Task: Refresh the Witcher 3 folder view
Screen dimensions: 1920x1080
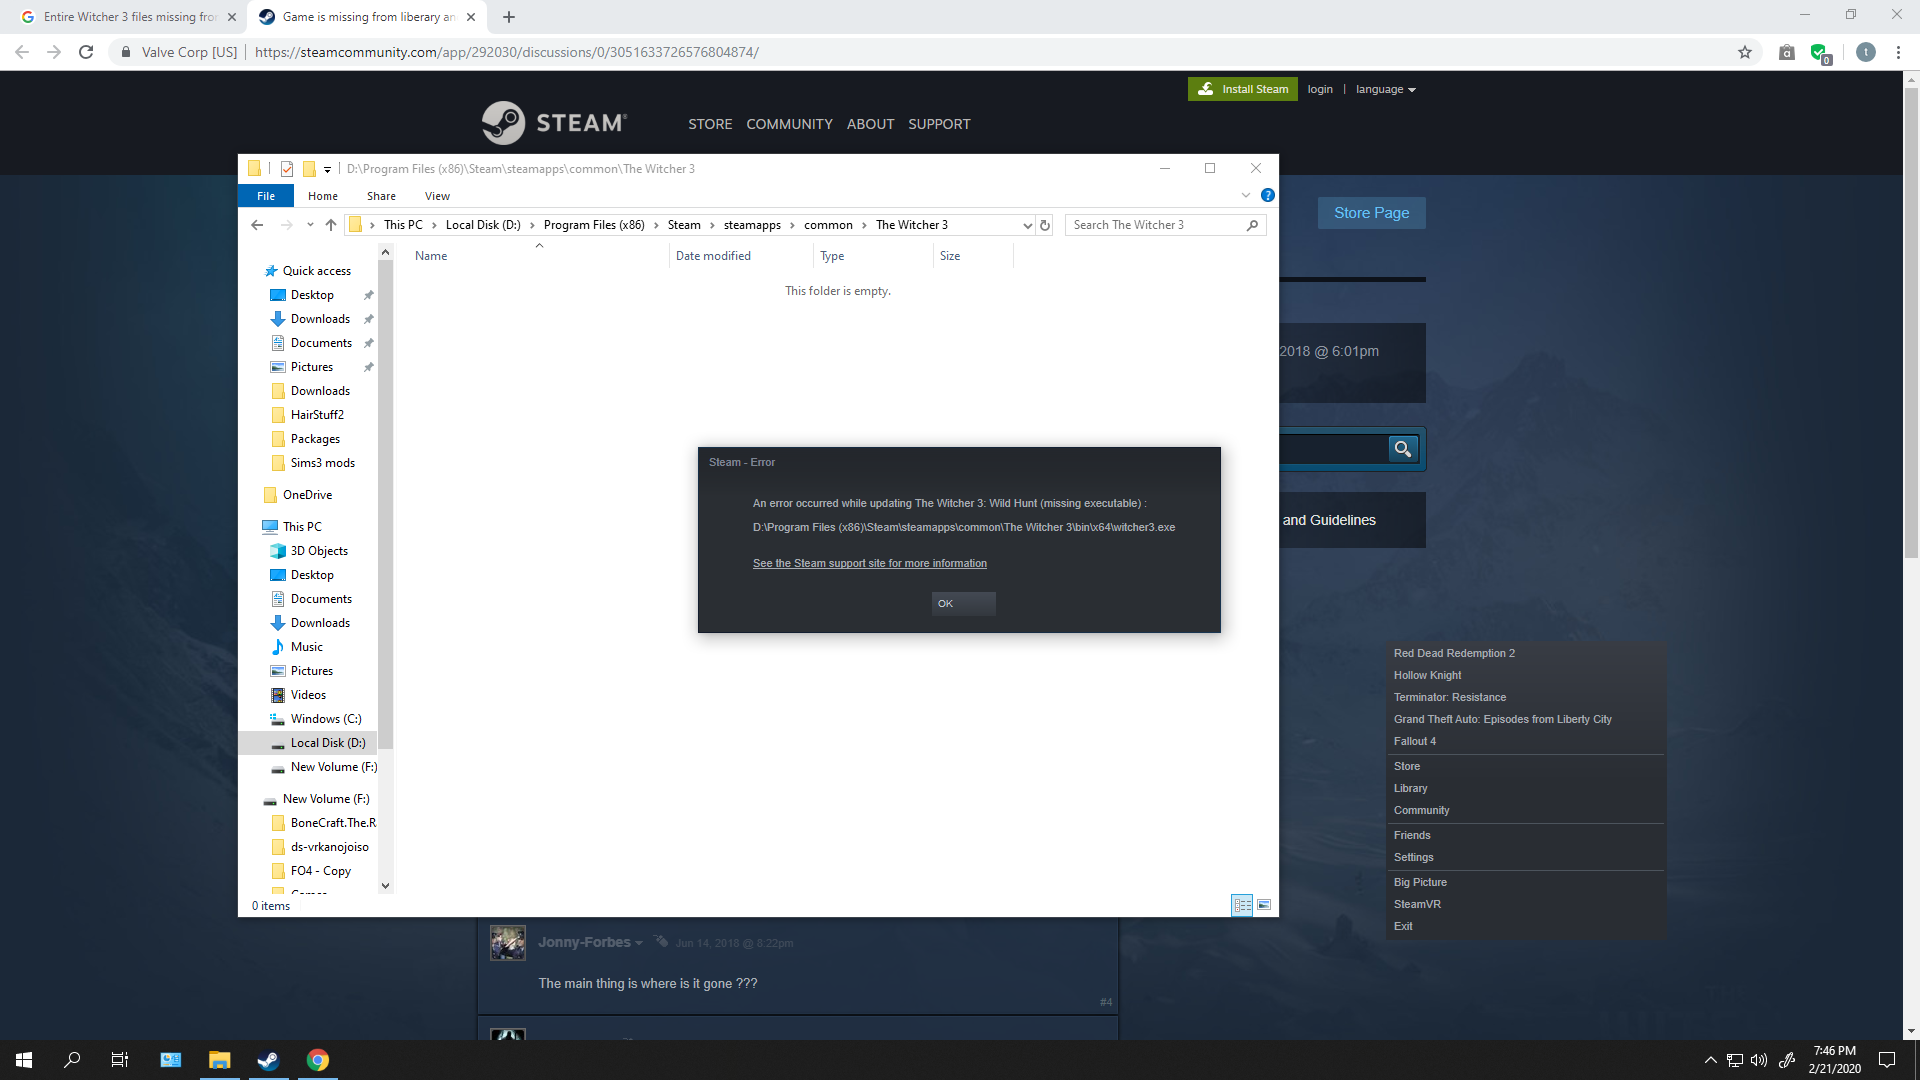Action: coord(1045,225)
